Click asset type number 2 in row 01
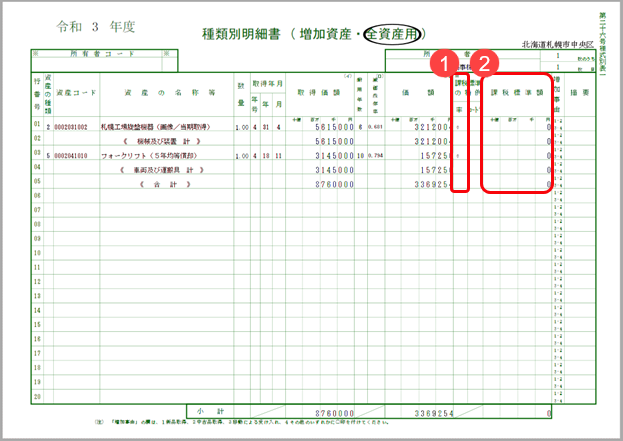This screenshot has width=623, height=441. [48, 127]
